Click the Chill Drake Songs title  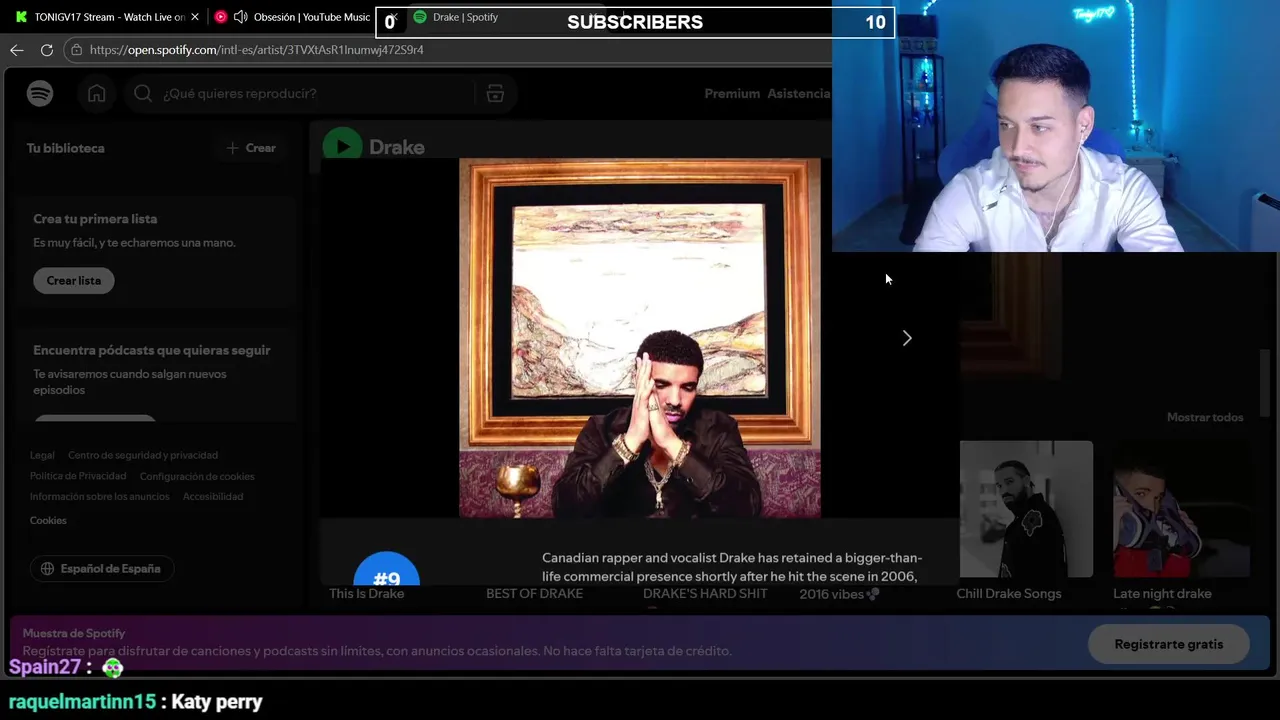click(x=1009, y=594)
